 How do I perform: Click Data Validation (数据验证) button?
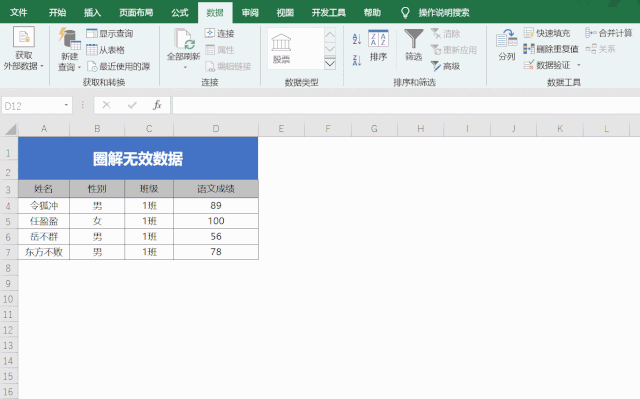click(547, 65)
